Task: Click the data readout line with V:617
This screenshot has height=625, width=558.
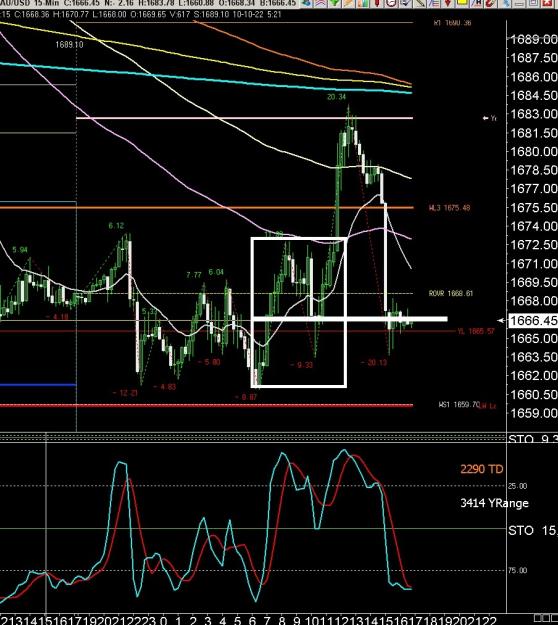Action: pyautogui.click(x=141, y=15)
